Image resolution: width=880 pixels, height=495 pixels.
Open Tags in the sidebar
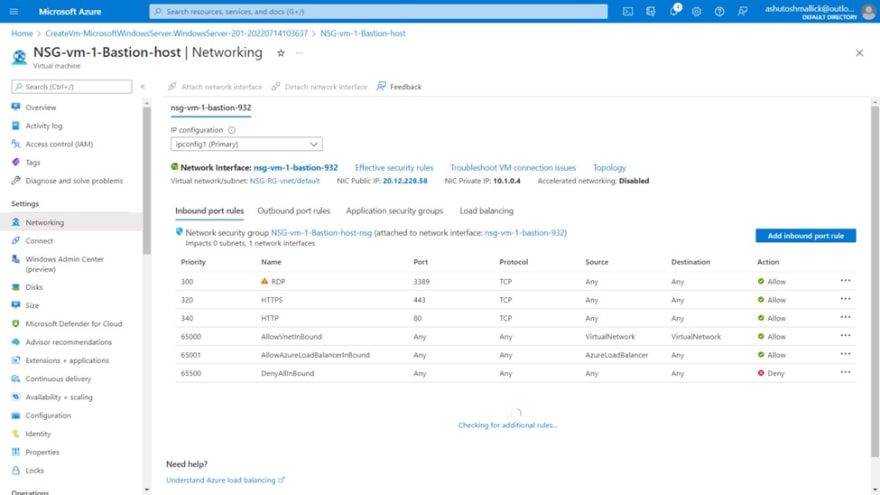point(33,162)
